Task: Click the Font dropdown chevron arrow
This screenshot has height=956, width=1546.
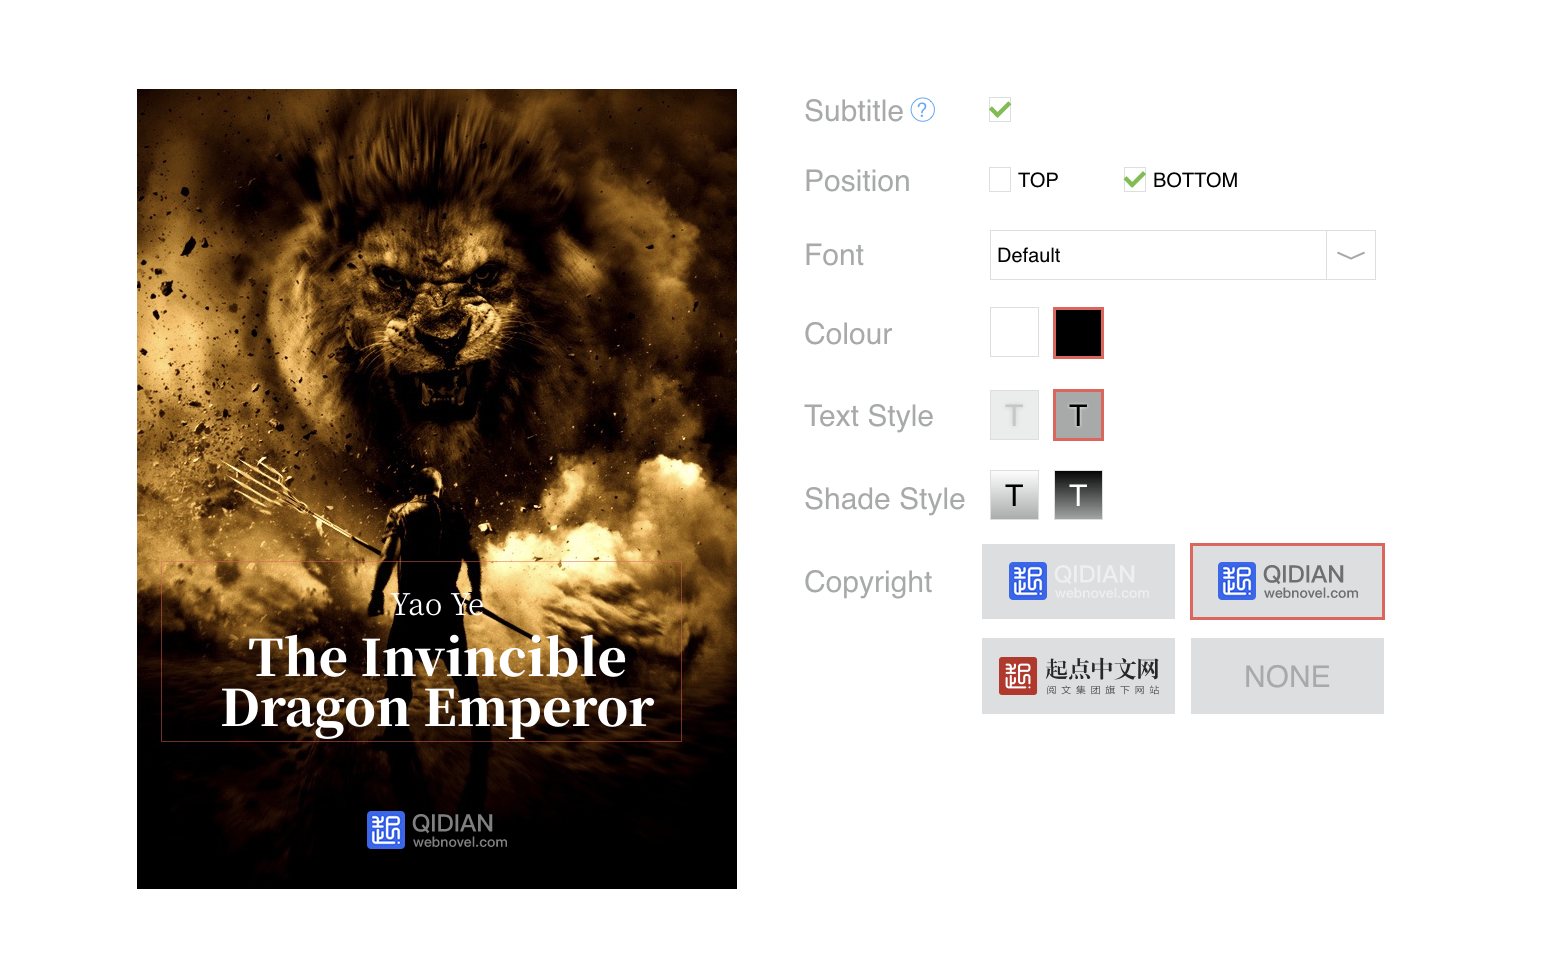Action: click(1351, 255)
